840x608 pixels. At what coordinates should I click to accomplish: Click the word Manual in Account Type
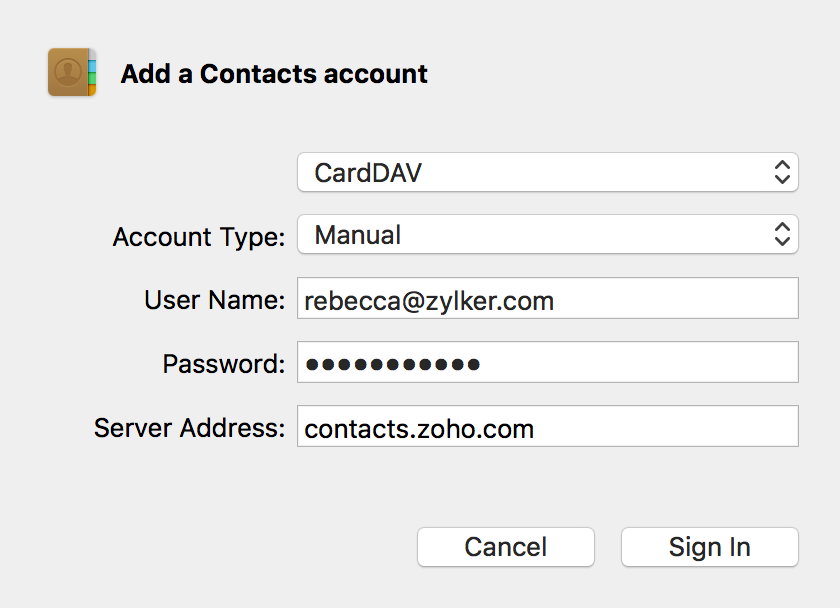pyautogui.click(x=357, y=235)
